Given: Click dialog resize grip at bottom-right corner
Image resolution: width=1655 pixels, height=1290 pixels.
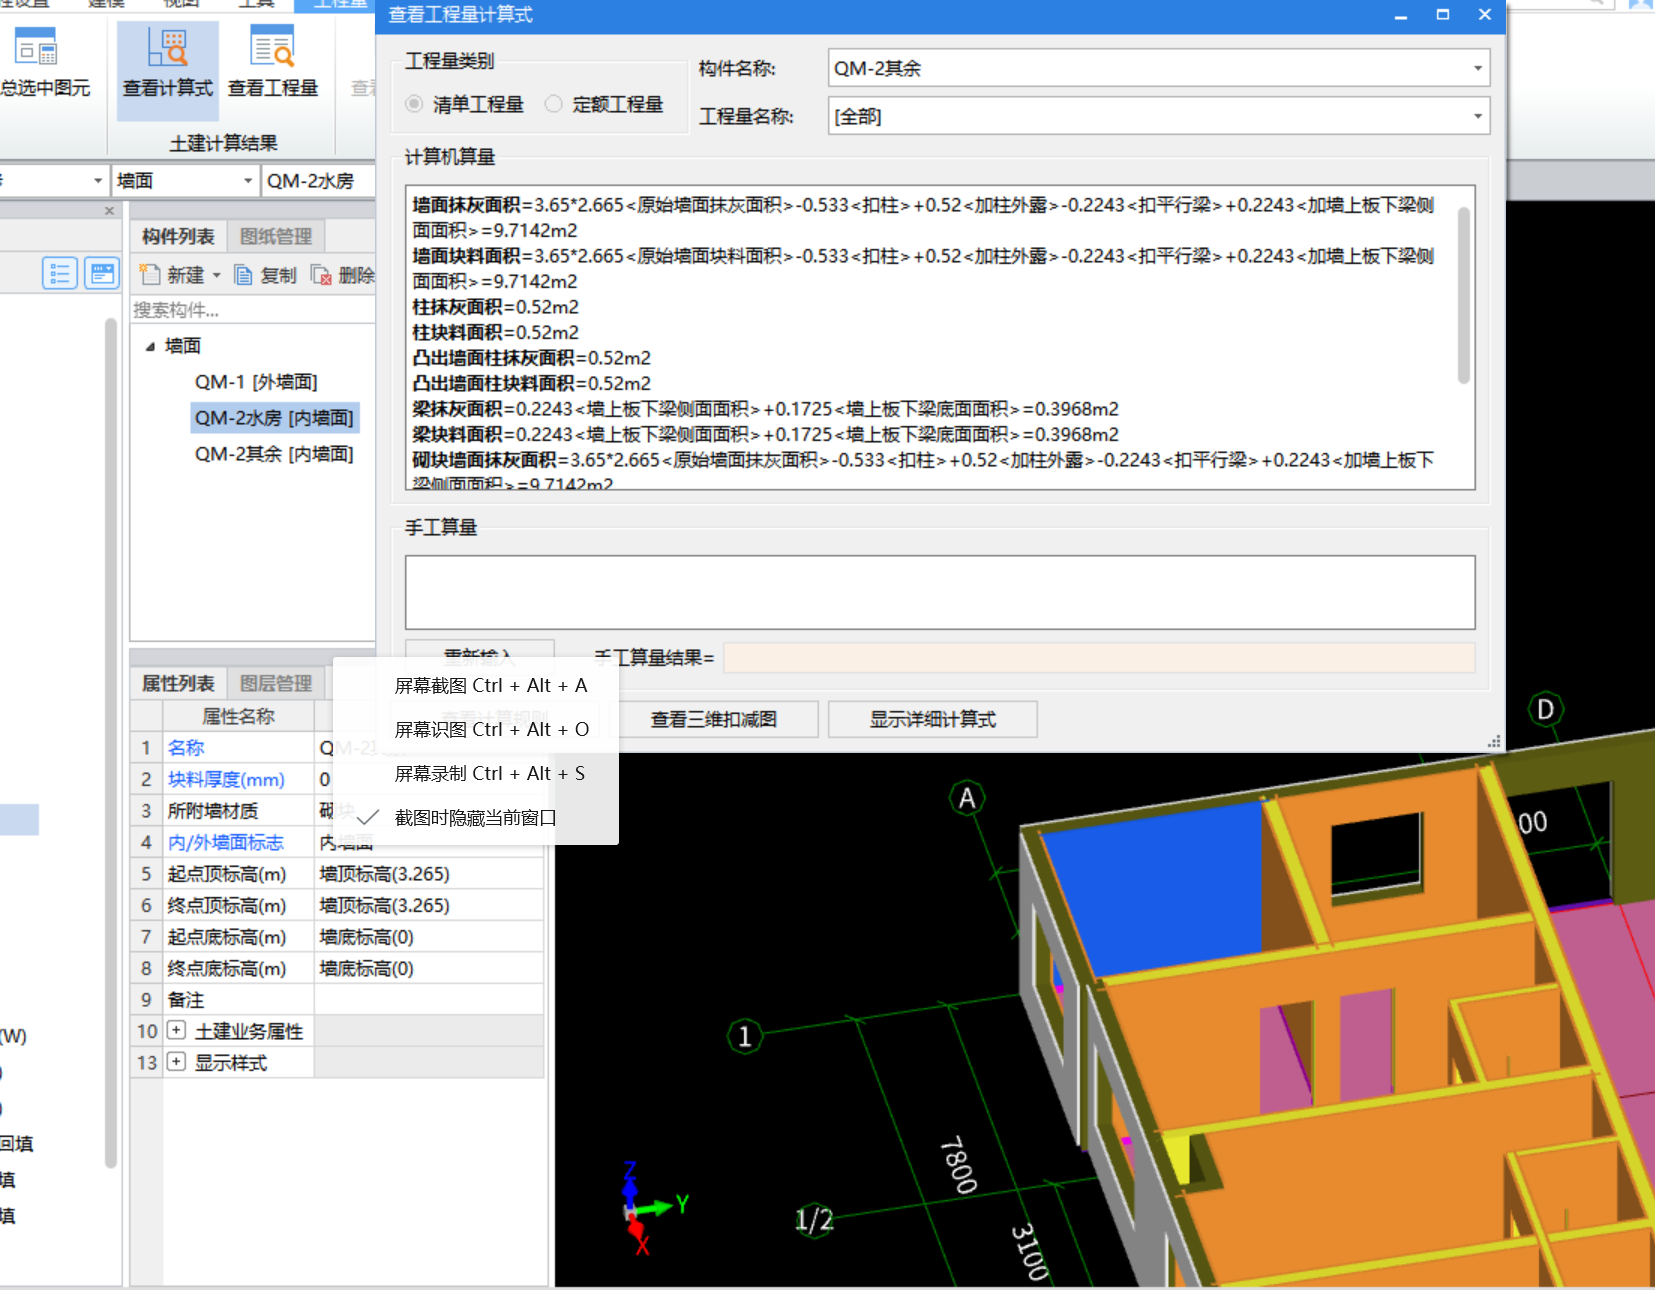Looking at the screenshot, I should pyautogui.click(x=1494, y=742).
